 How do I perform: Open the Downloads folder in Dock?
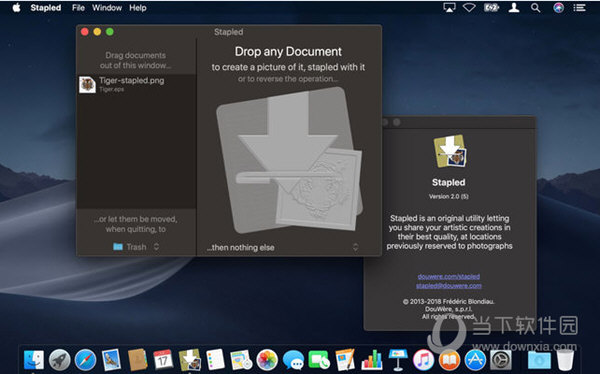(x=539, y=360)
